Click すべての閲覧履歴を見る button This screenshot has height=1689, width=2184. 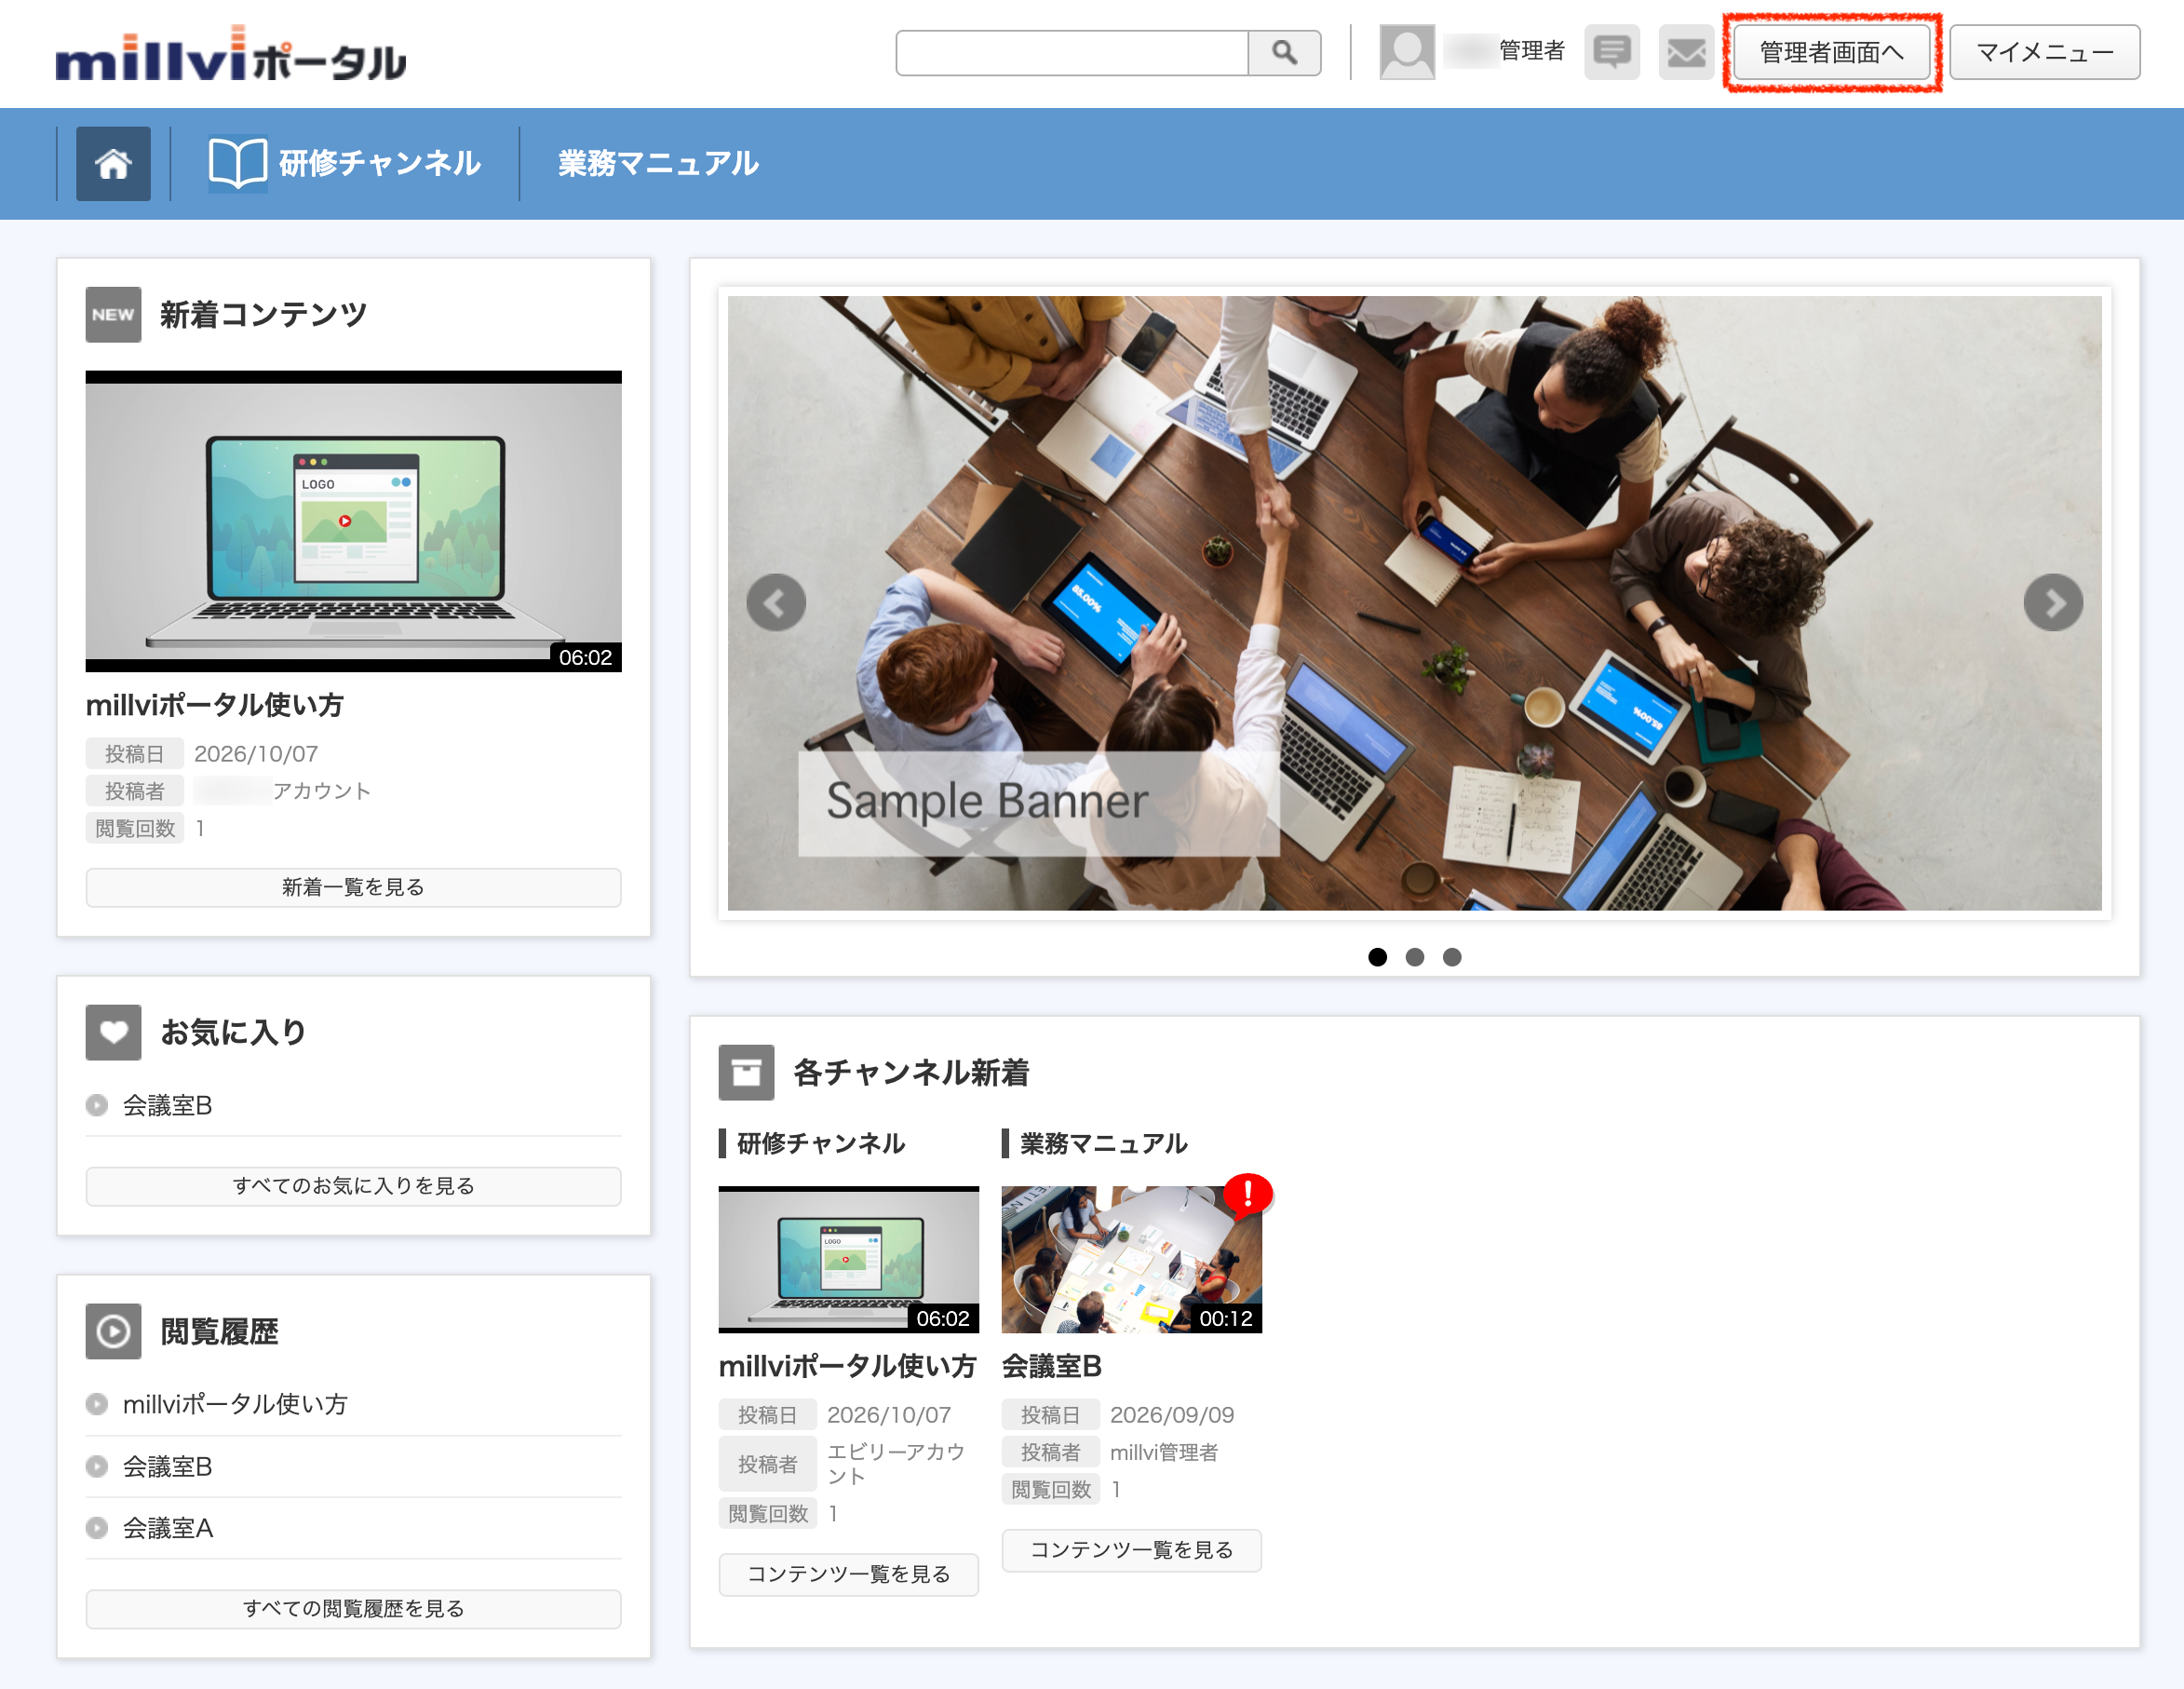pyautogui.click(x=353, y=1608)
